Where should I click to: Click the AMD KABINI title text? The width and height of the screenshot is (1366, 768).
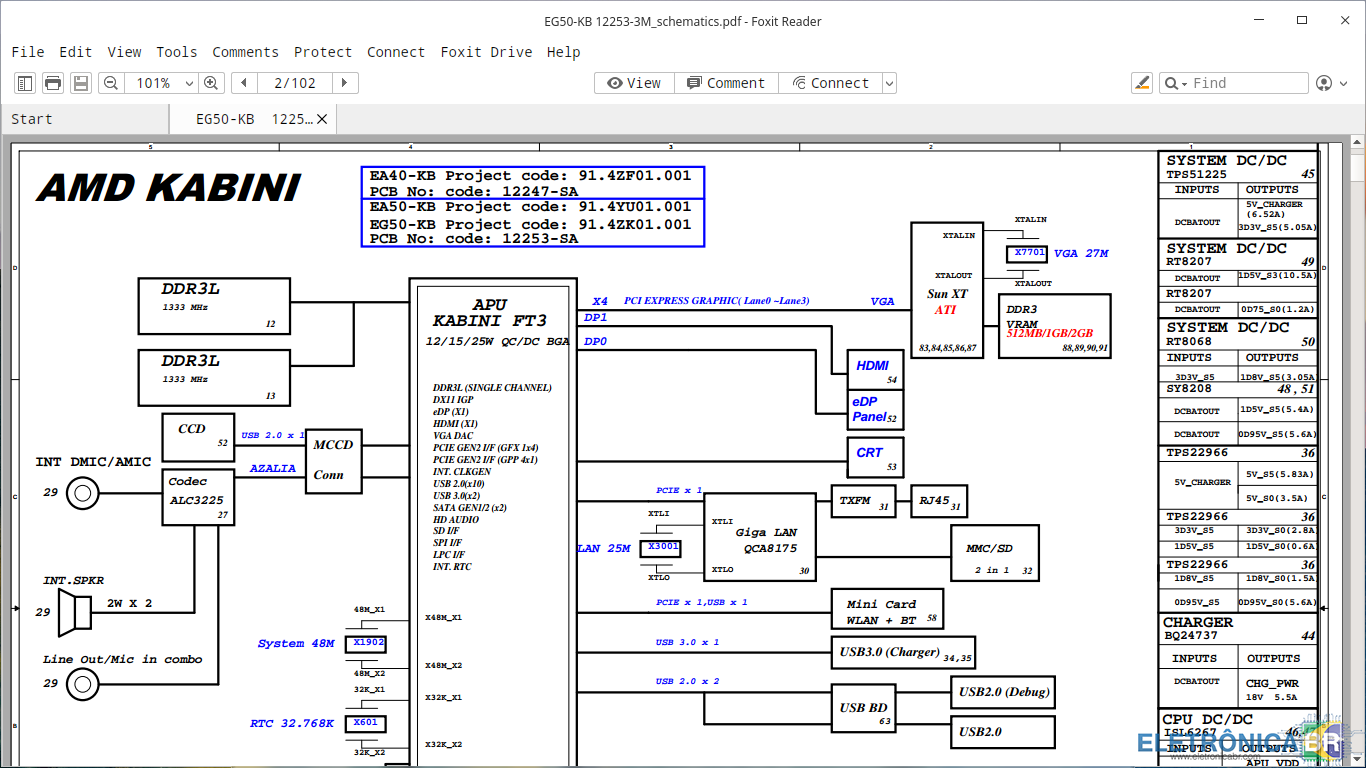168,187
